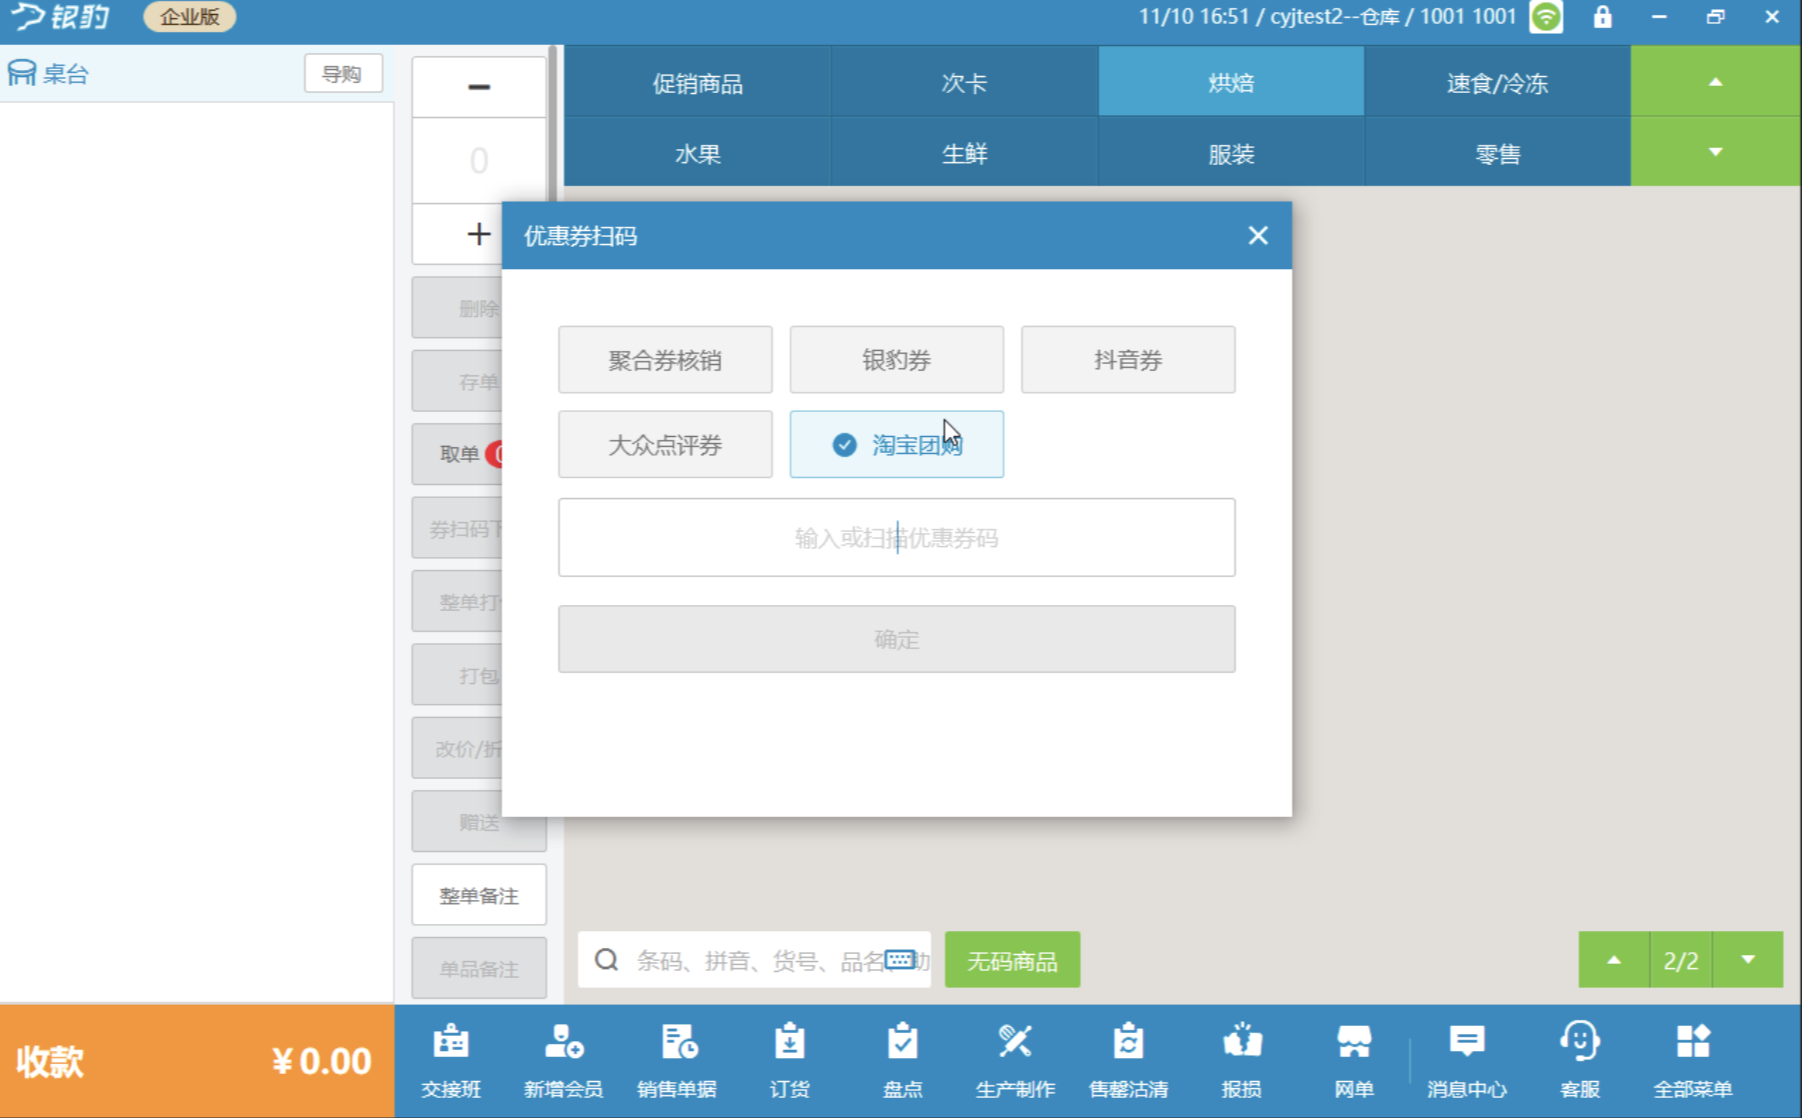
Task: Click the lock screen padlock icon
Action: 1602,17
